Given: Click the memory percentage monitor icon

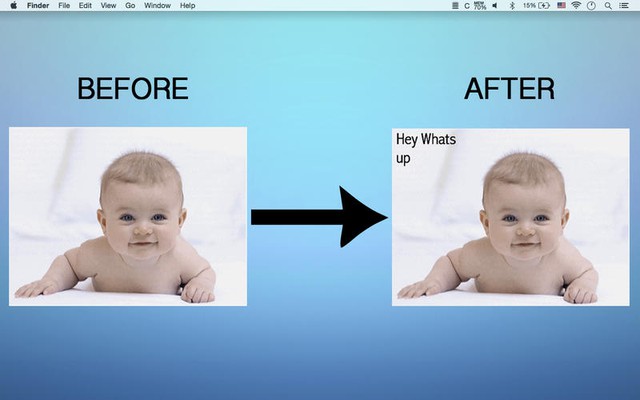Looking at the screenshot, I should click(x=480, y=5).
